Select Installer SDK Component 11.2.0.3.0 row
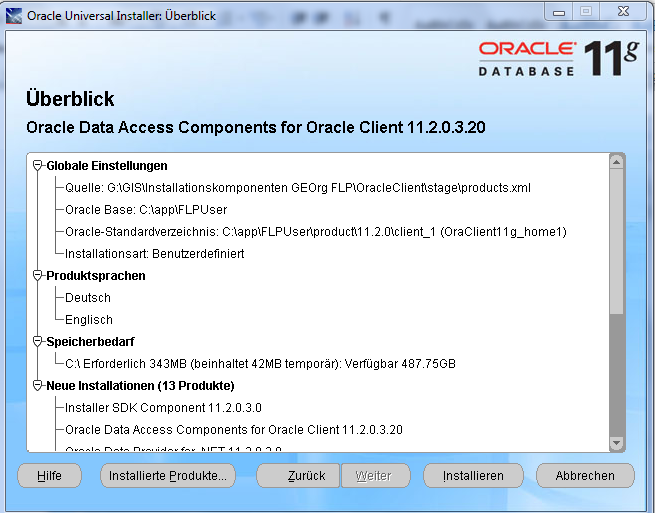The image size is (655, 513). 163,407
